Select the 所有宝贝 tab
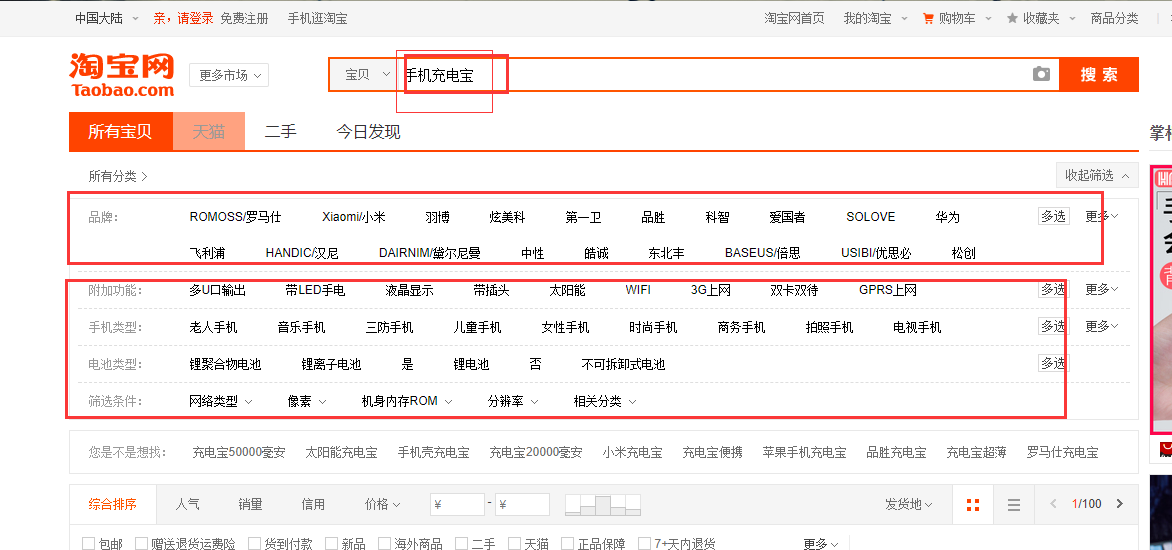Screen dimensions: 1172x550 coord(120,132)
